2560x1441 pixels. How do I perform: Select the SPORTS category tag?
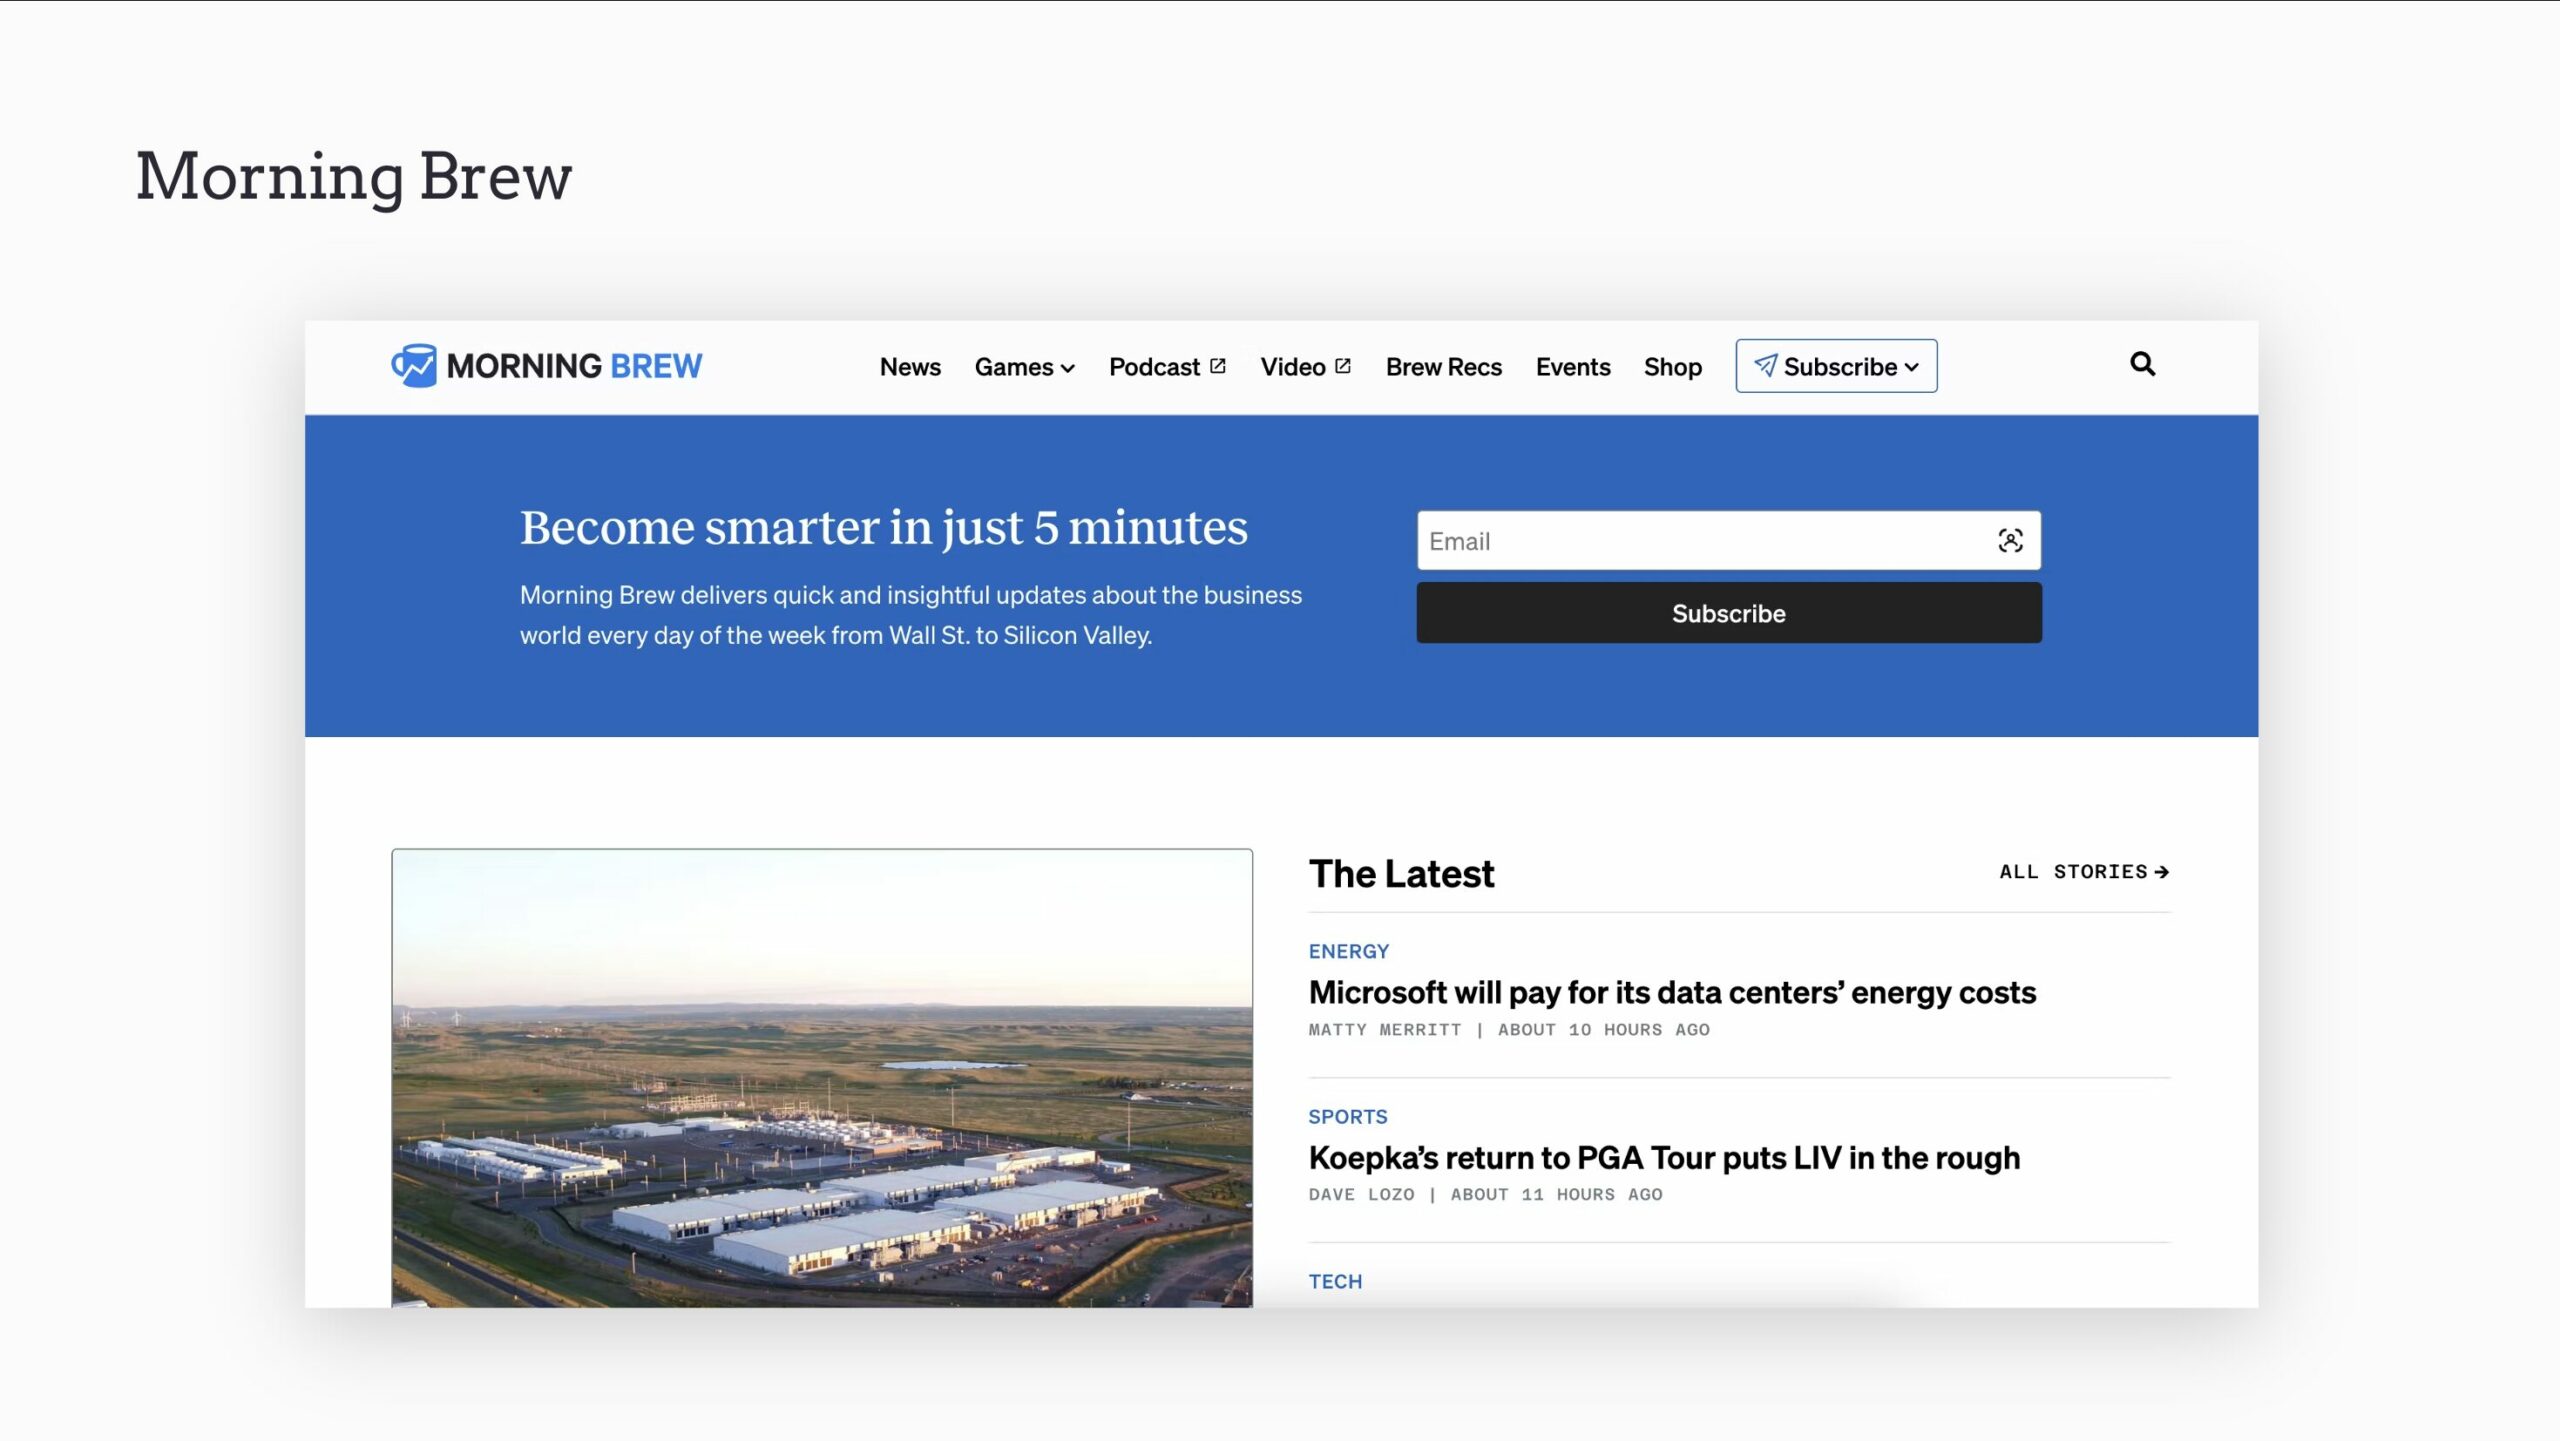(1347, 1116)
